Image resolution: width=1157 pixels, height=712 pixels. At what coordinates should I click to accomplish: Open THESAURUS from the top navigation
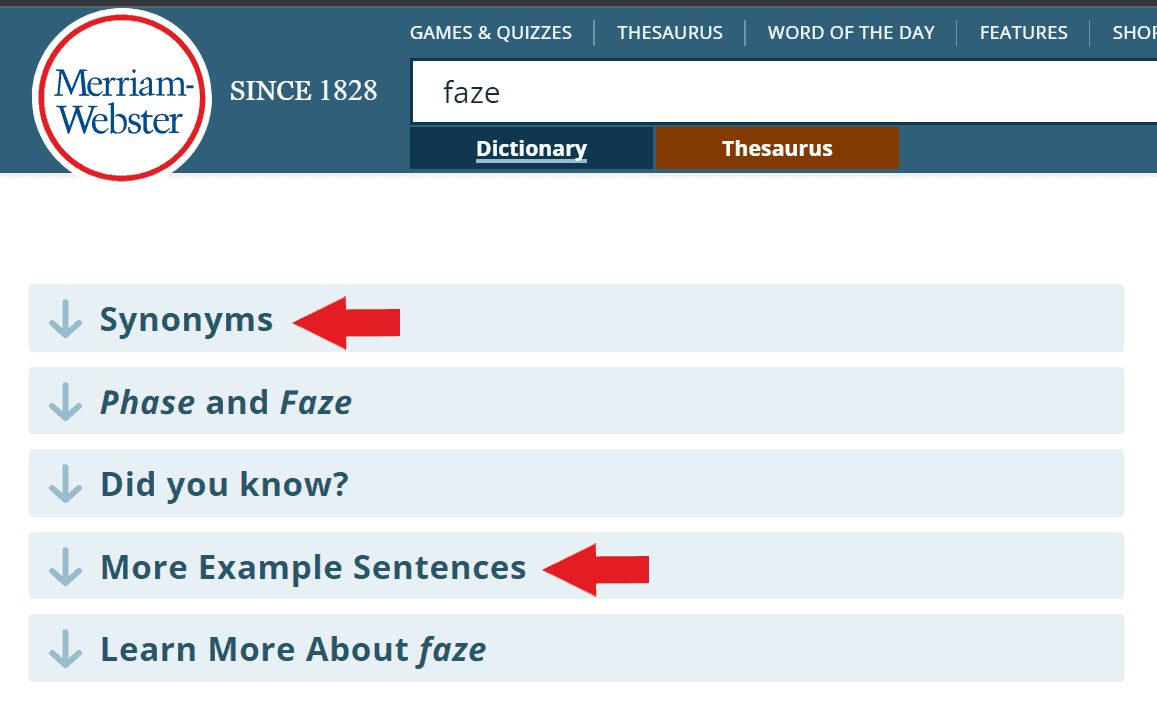[x=670, y=32]
